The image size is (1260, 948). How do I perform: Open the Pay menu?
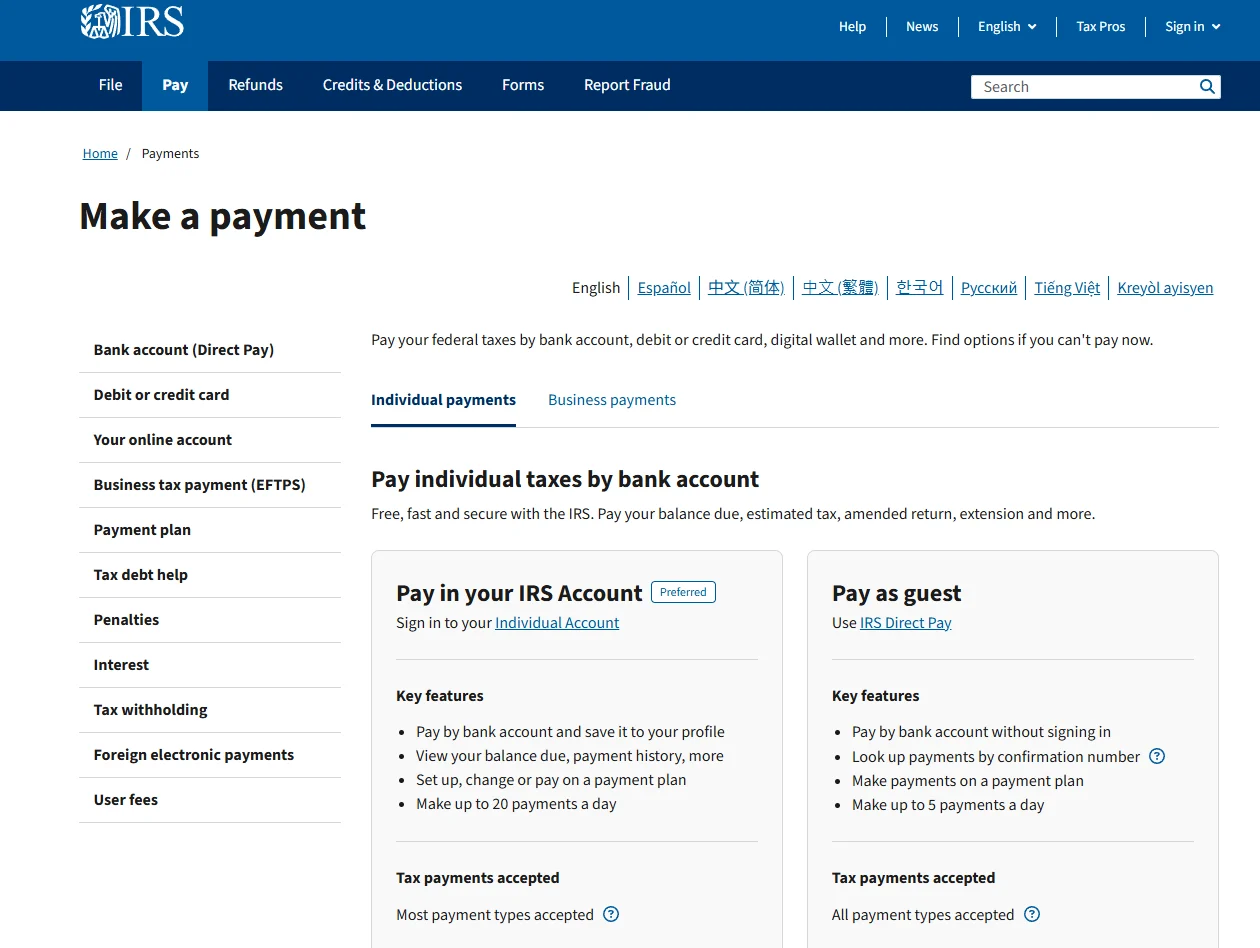coord(175,85)
